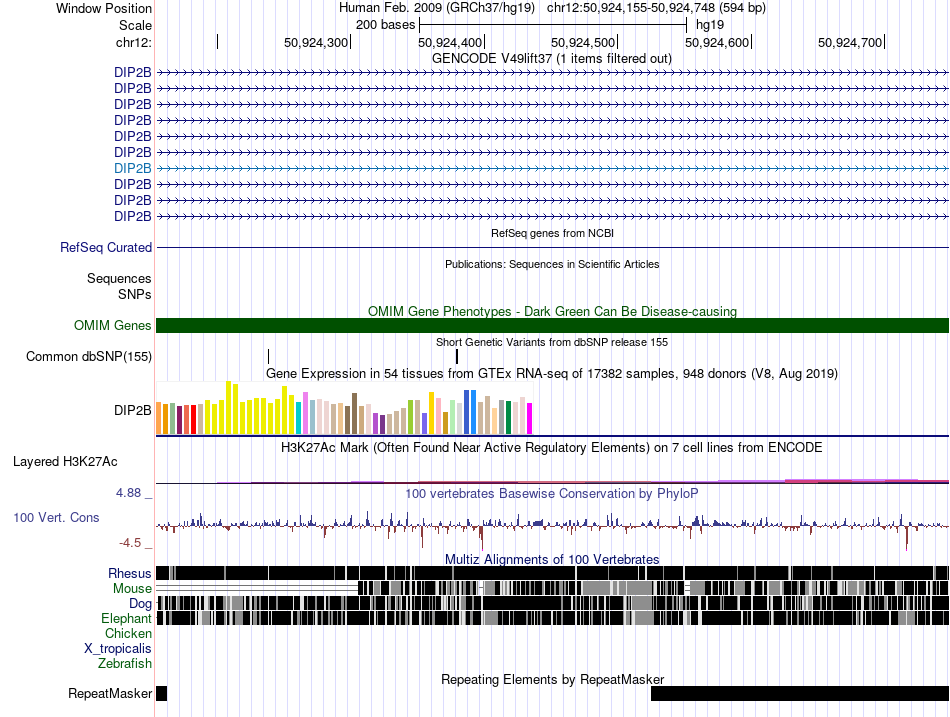Open the 100 Vert. Cons track label
The width and height of the screenshot is (950, 717).
56,518
